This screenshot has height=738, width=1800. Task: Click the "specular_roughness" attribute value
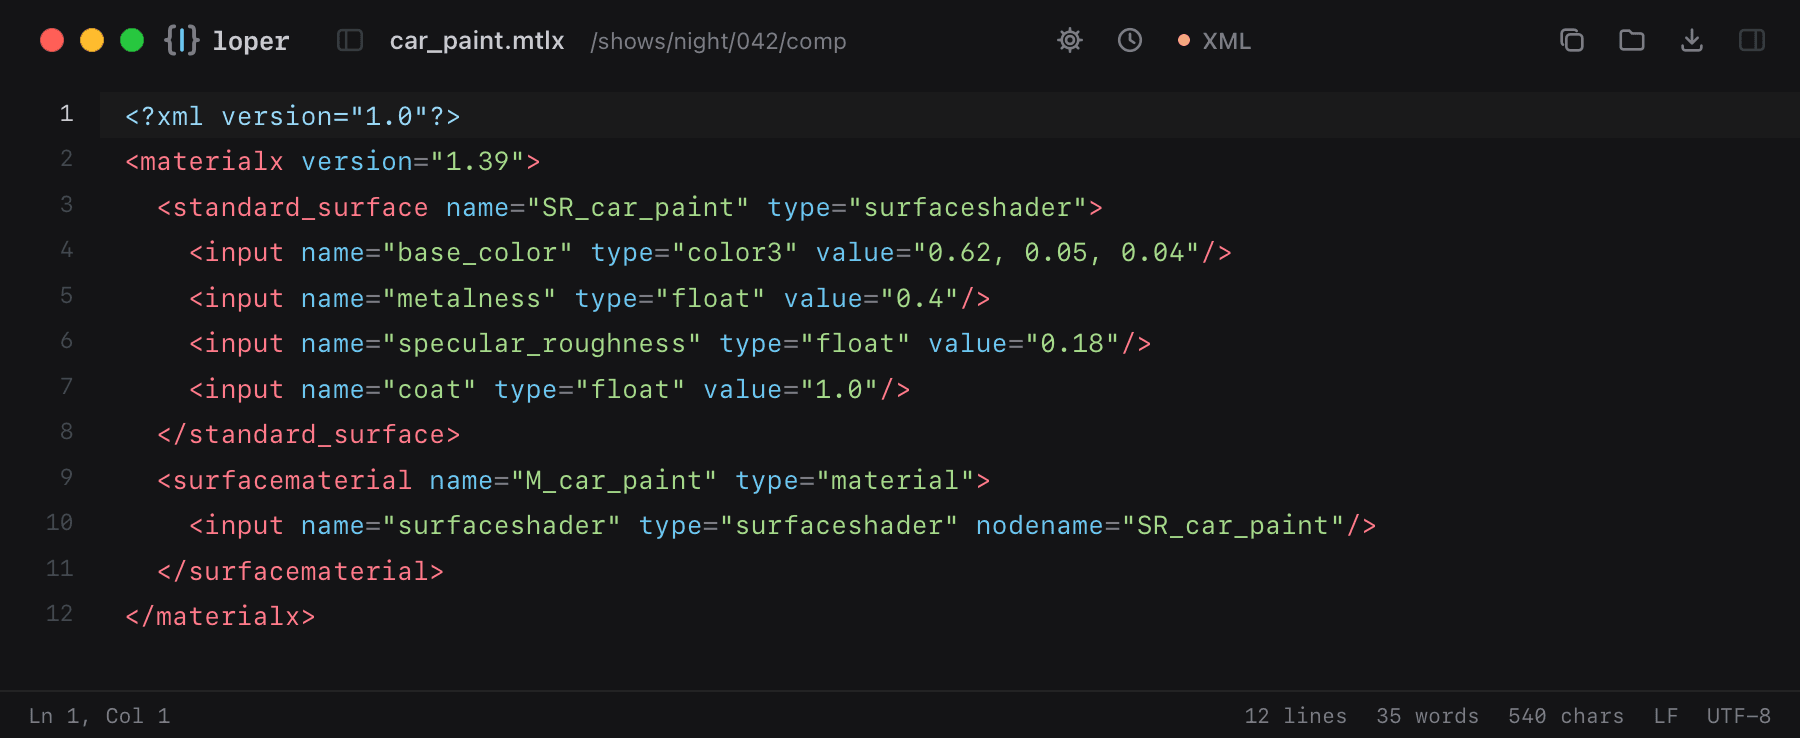pyautogui.click(x=541, y=343)
